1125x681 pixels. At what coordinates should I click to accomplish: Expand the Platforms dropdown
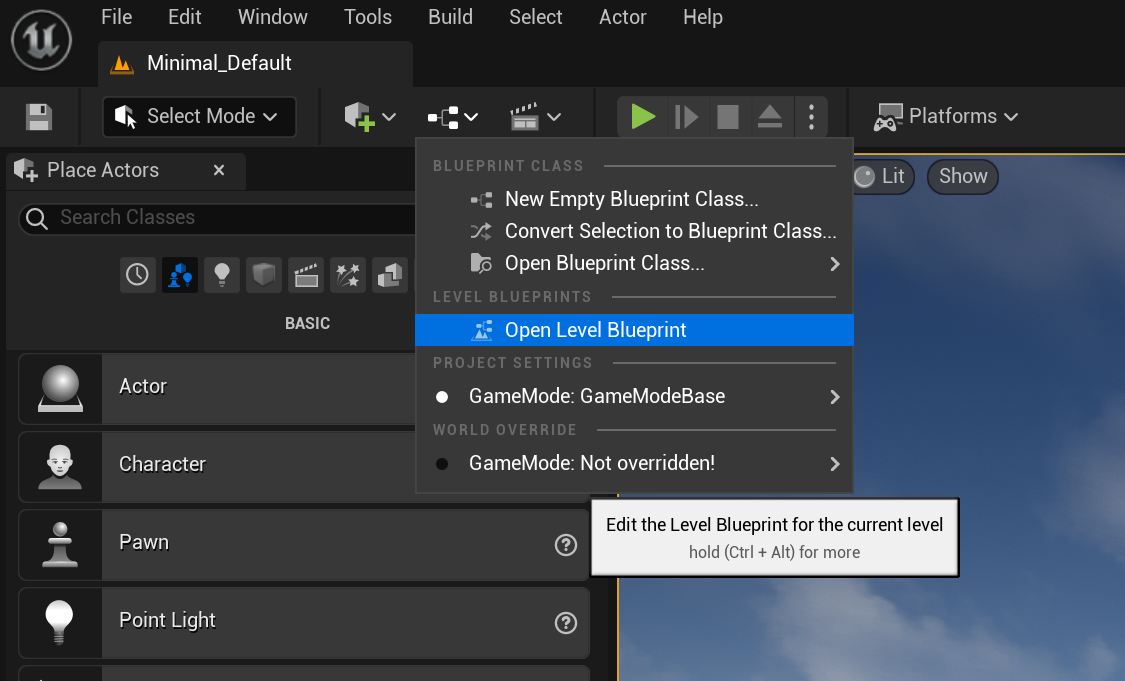coord(946,116)
